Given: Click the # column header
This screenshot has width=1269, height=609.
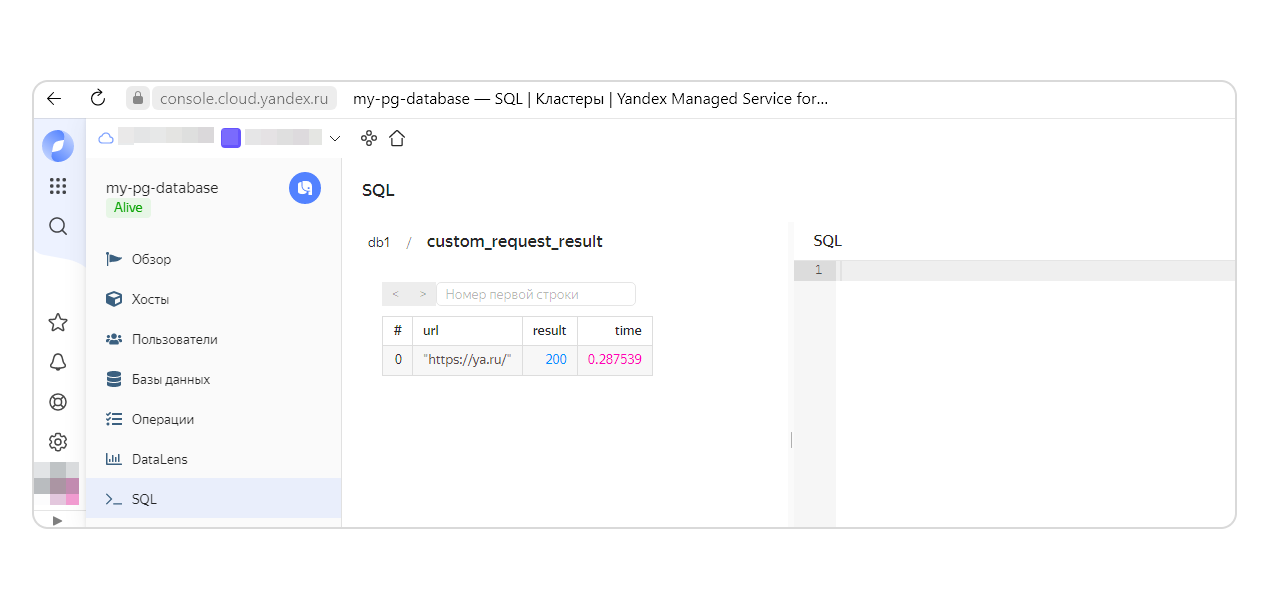Looking at the screenshot, I should point(398,331).
